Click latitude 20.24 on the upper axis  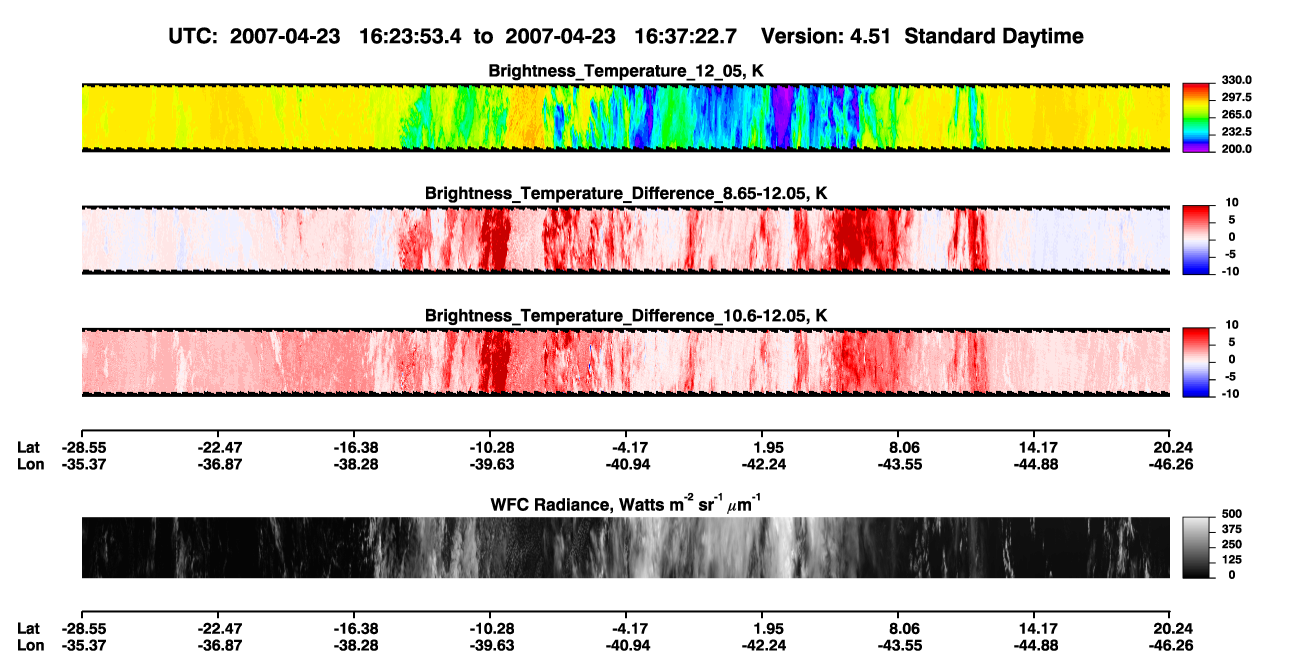[x=1170, y=447]
